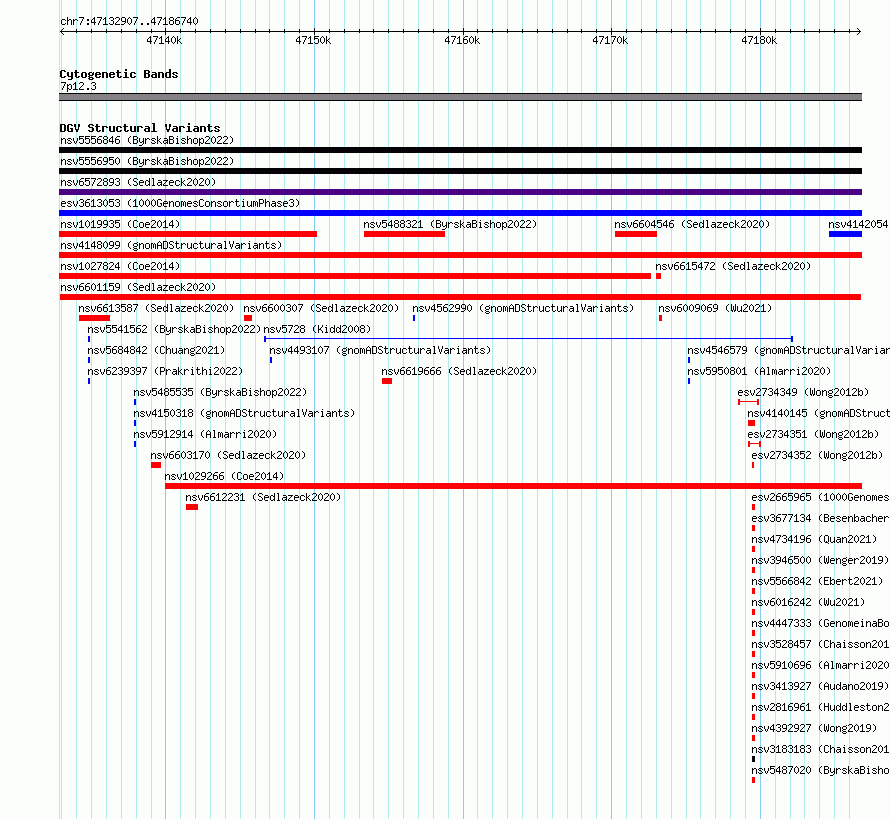Click the nsv5556846 (ByrskaBishop2022) variant label
This screenshot has width=890, height=819.
tap(147, 140)
